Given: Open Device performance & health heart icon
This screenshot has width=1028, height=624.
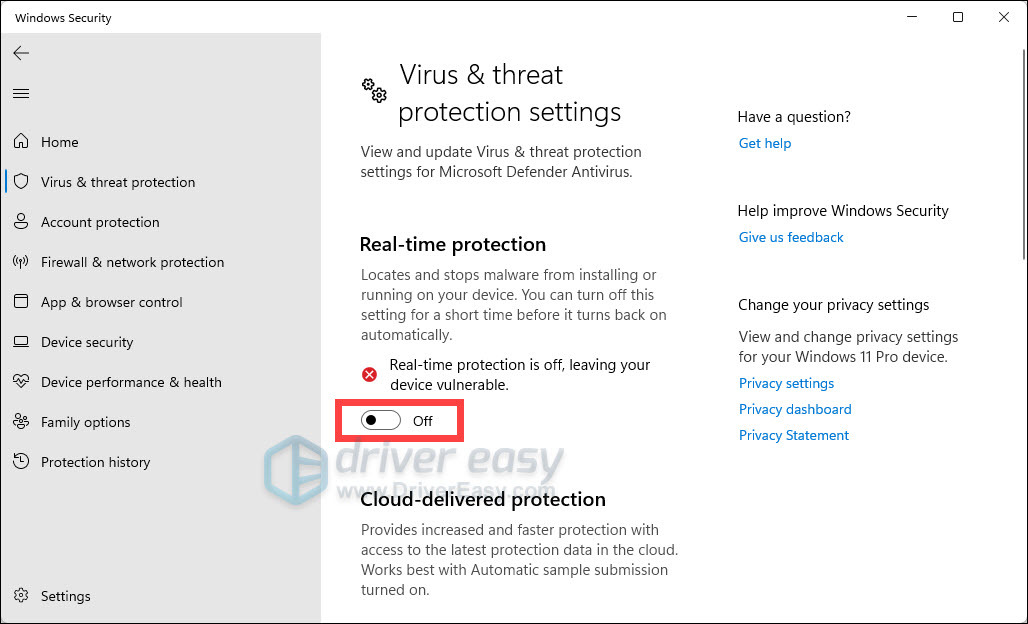Looking at the screenshot, I should [x=21, y=382].
